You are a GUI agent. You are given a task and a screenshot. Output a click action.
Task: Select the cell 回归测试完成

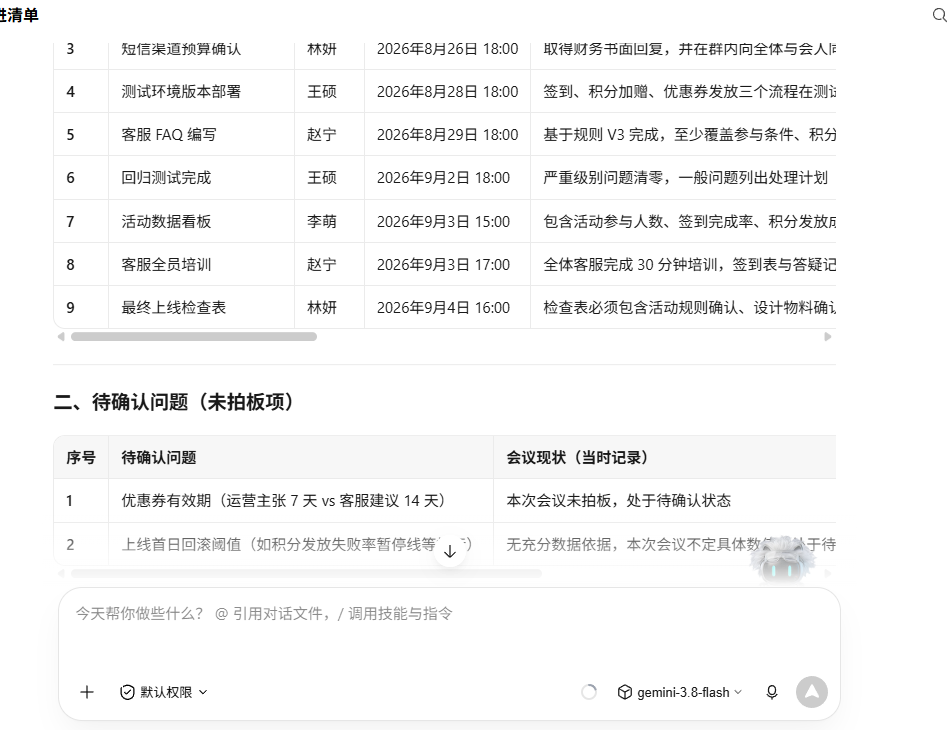click(x=166, y=178)
